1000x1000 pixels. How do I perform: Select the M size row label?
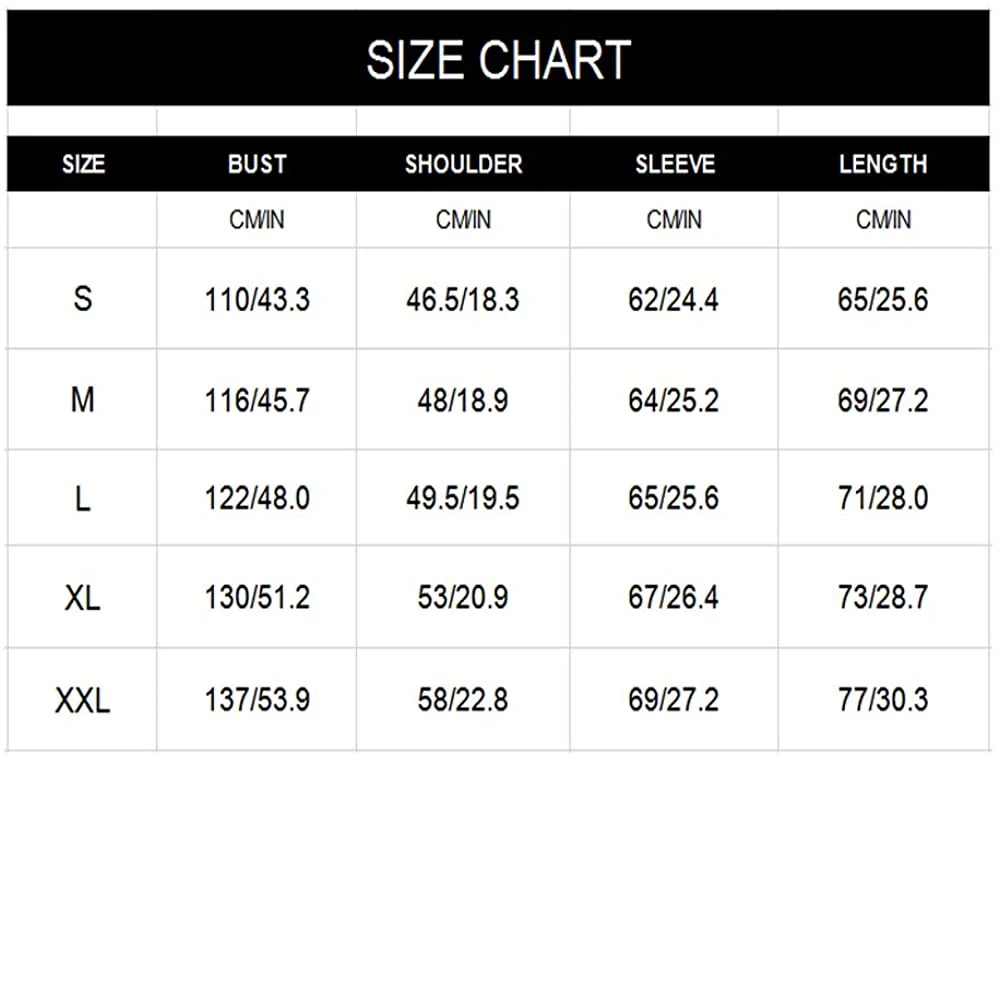[83, 400]
